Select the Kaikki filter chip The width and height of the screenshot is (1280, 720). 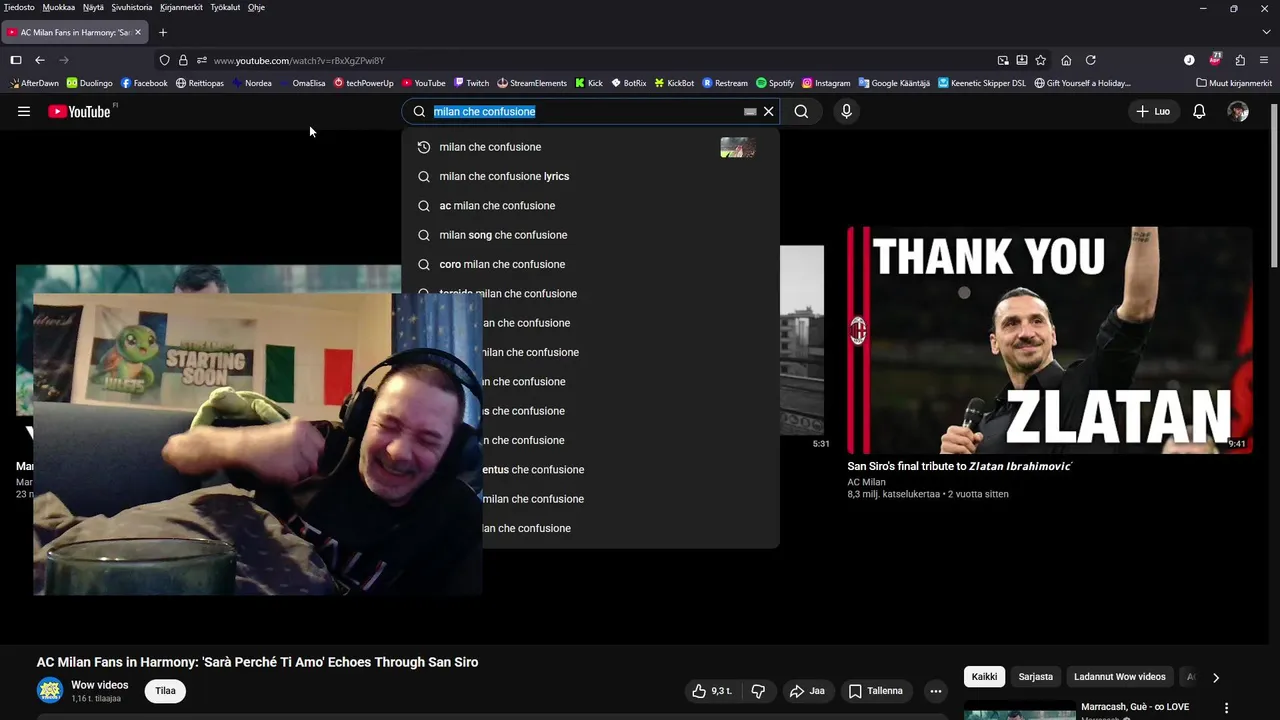tap(984, 677)
